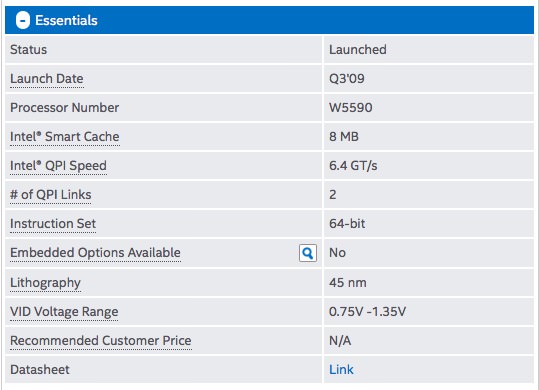Click the Instruction Set label

[x=53, y=224]
